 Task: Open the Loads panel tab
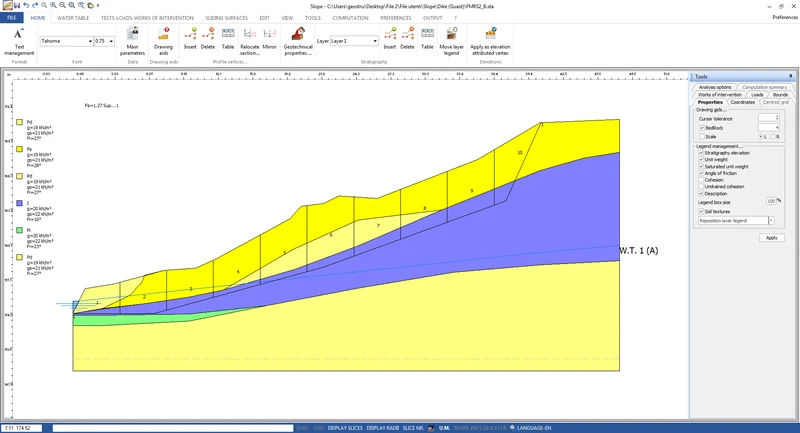(x=757, y=95)
